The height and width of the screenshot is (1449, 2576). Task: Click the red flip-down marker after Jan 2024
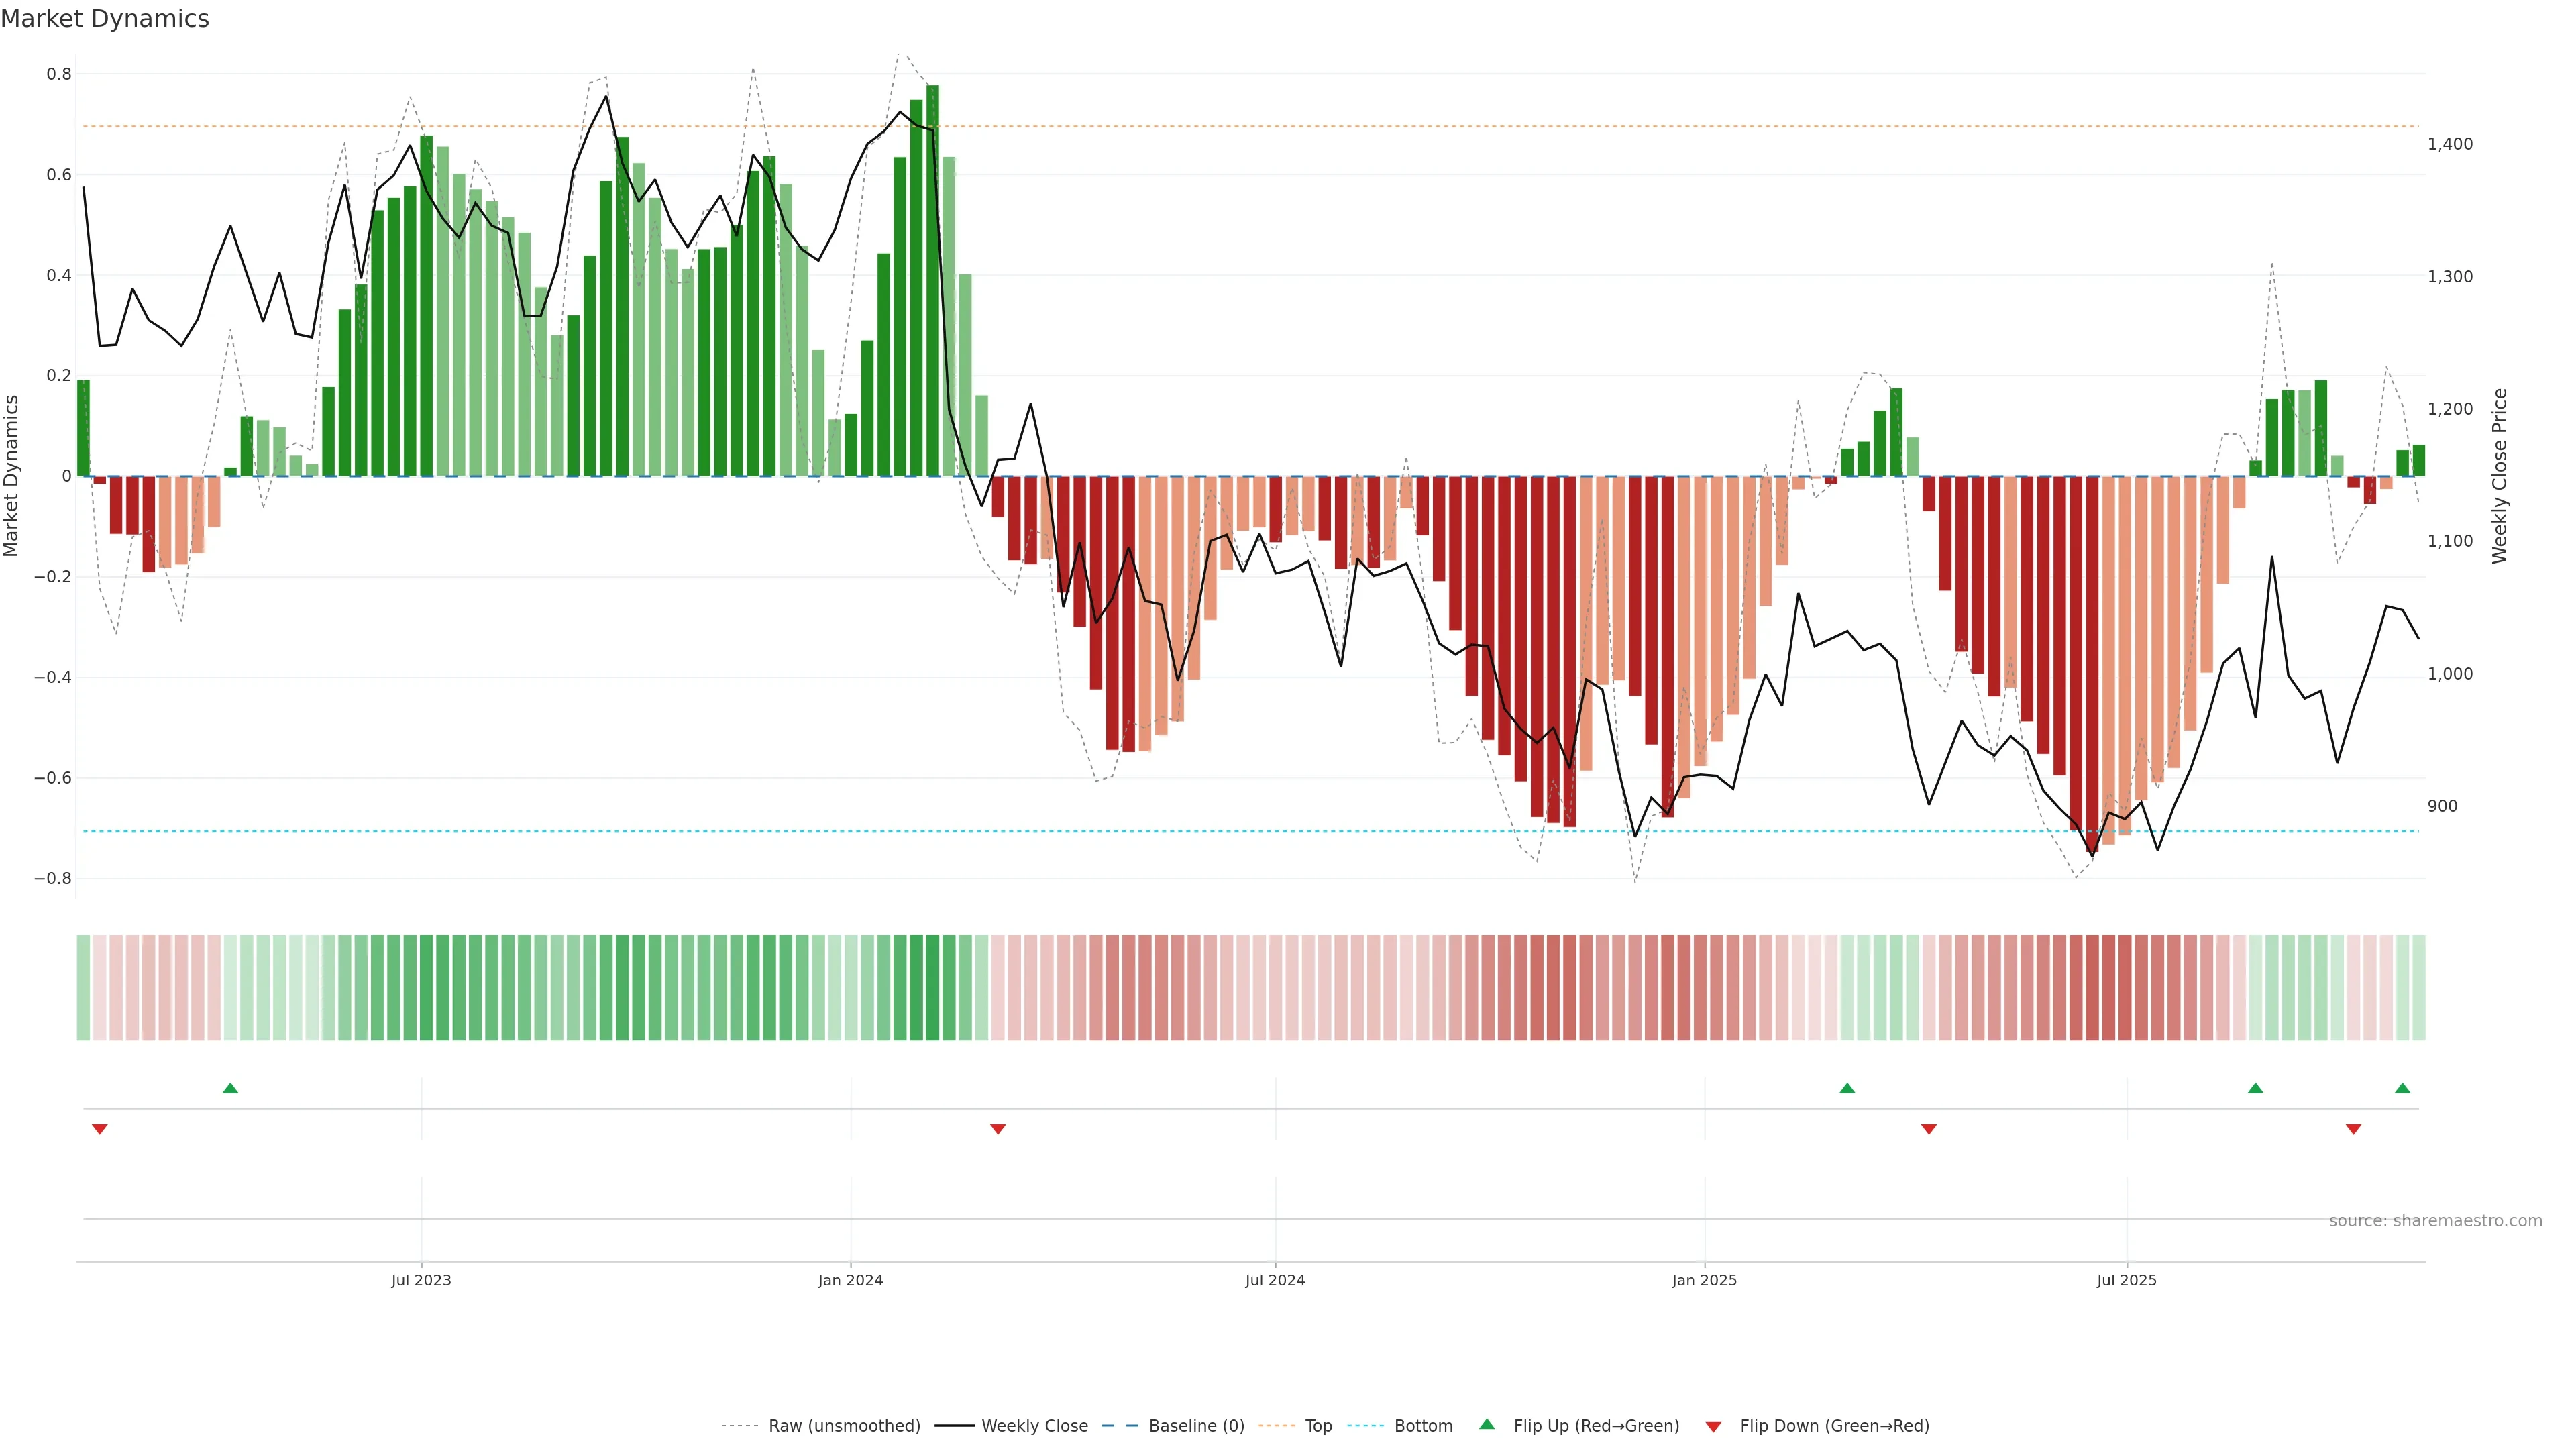(997, 1129)
